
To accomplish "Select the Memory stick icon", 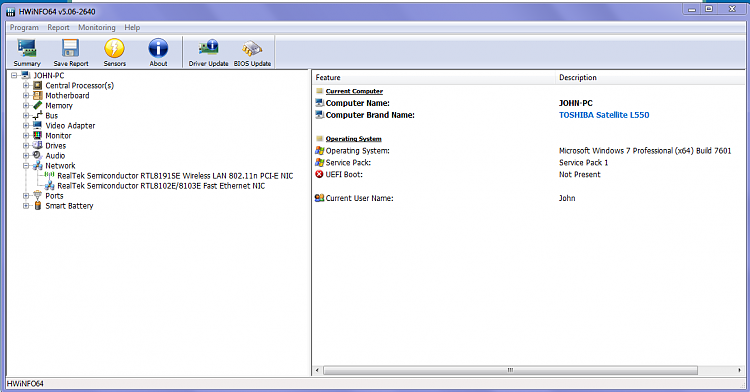I will point(38,106).
